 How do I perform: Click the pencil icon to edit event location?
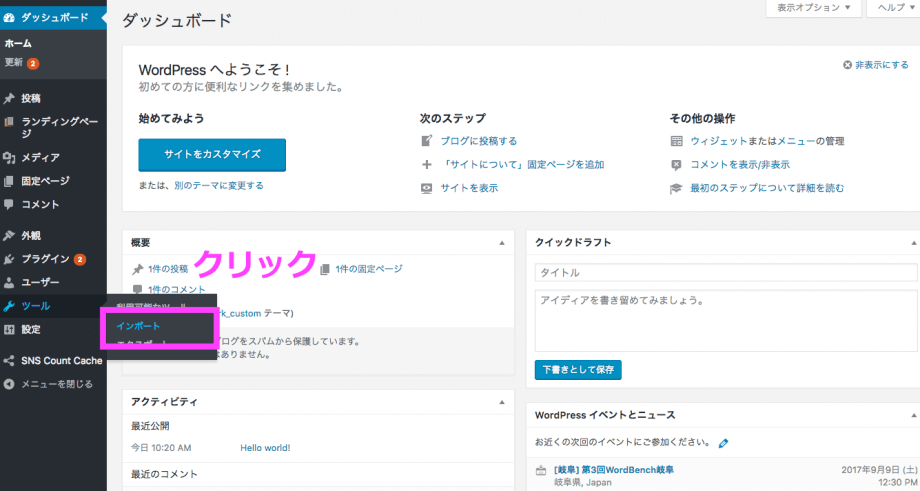(723, 443)
